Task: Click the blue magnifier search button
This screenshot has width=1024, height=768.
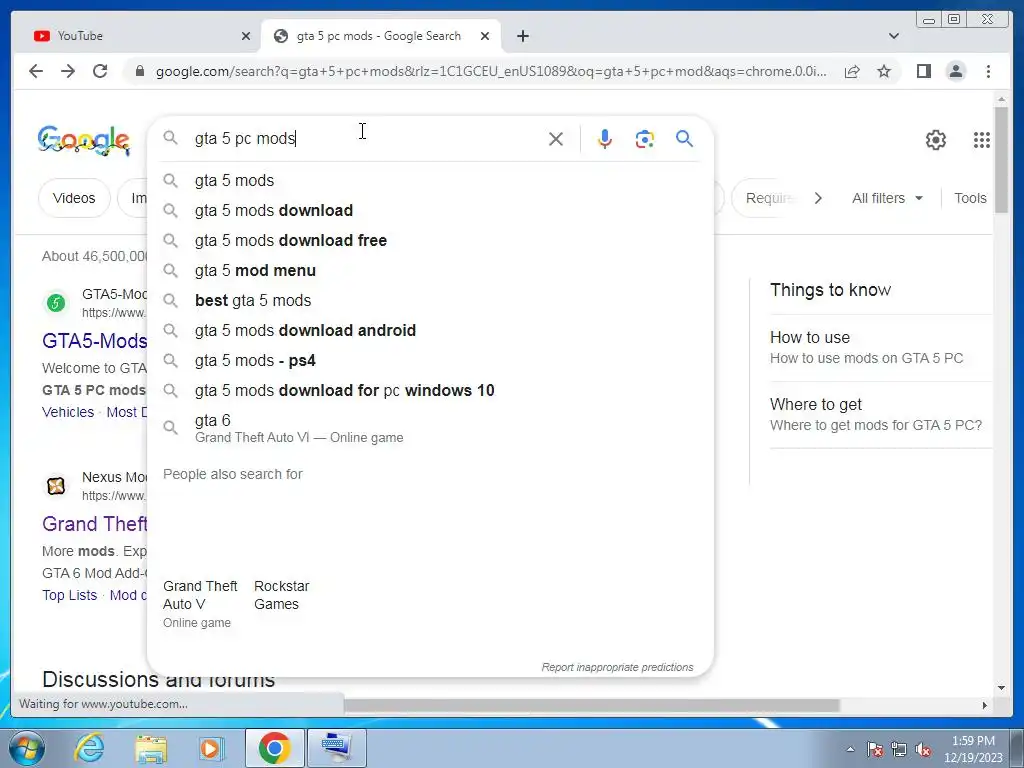Action: tap(684, 138)
